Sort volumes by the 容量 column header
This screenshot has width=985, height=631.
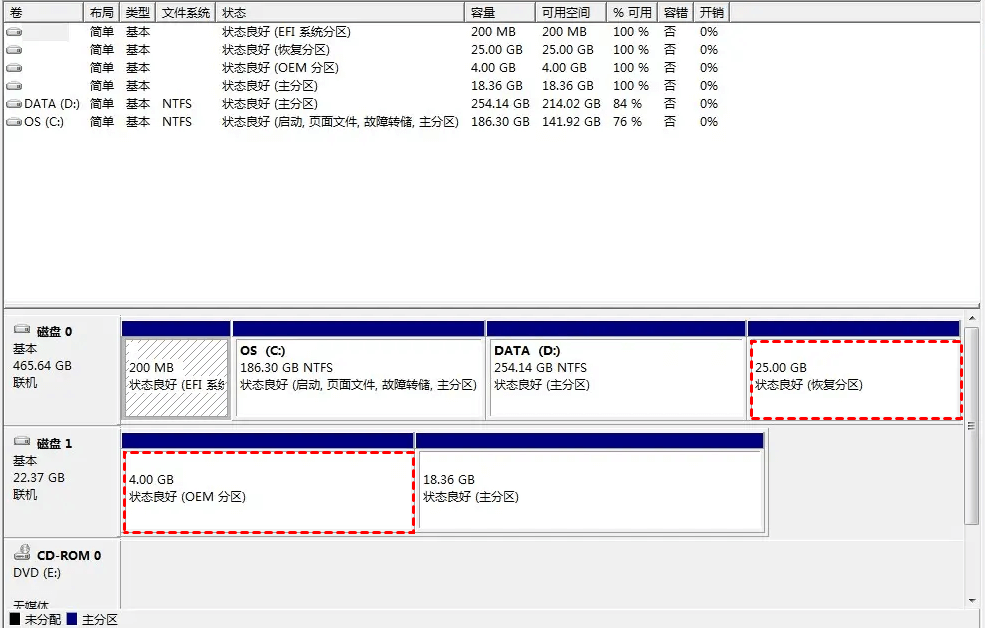[x=499, y=13]
